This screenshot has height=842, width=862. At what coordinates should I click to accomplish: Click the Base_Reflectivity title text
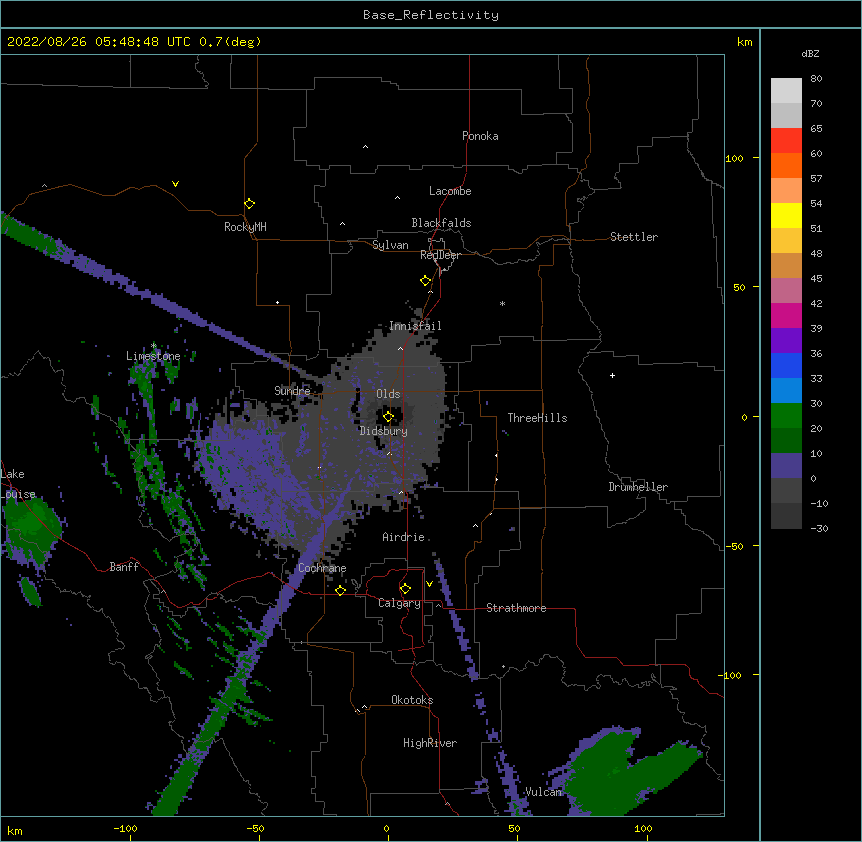click(431, 15)
